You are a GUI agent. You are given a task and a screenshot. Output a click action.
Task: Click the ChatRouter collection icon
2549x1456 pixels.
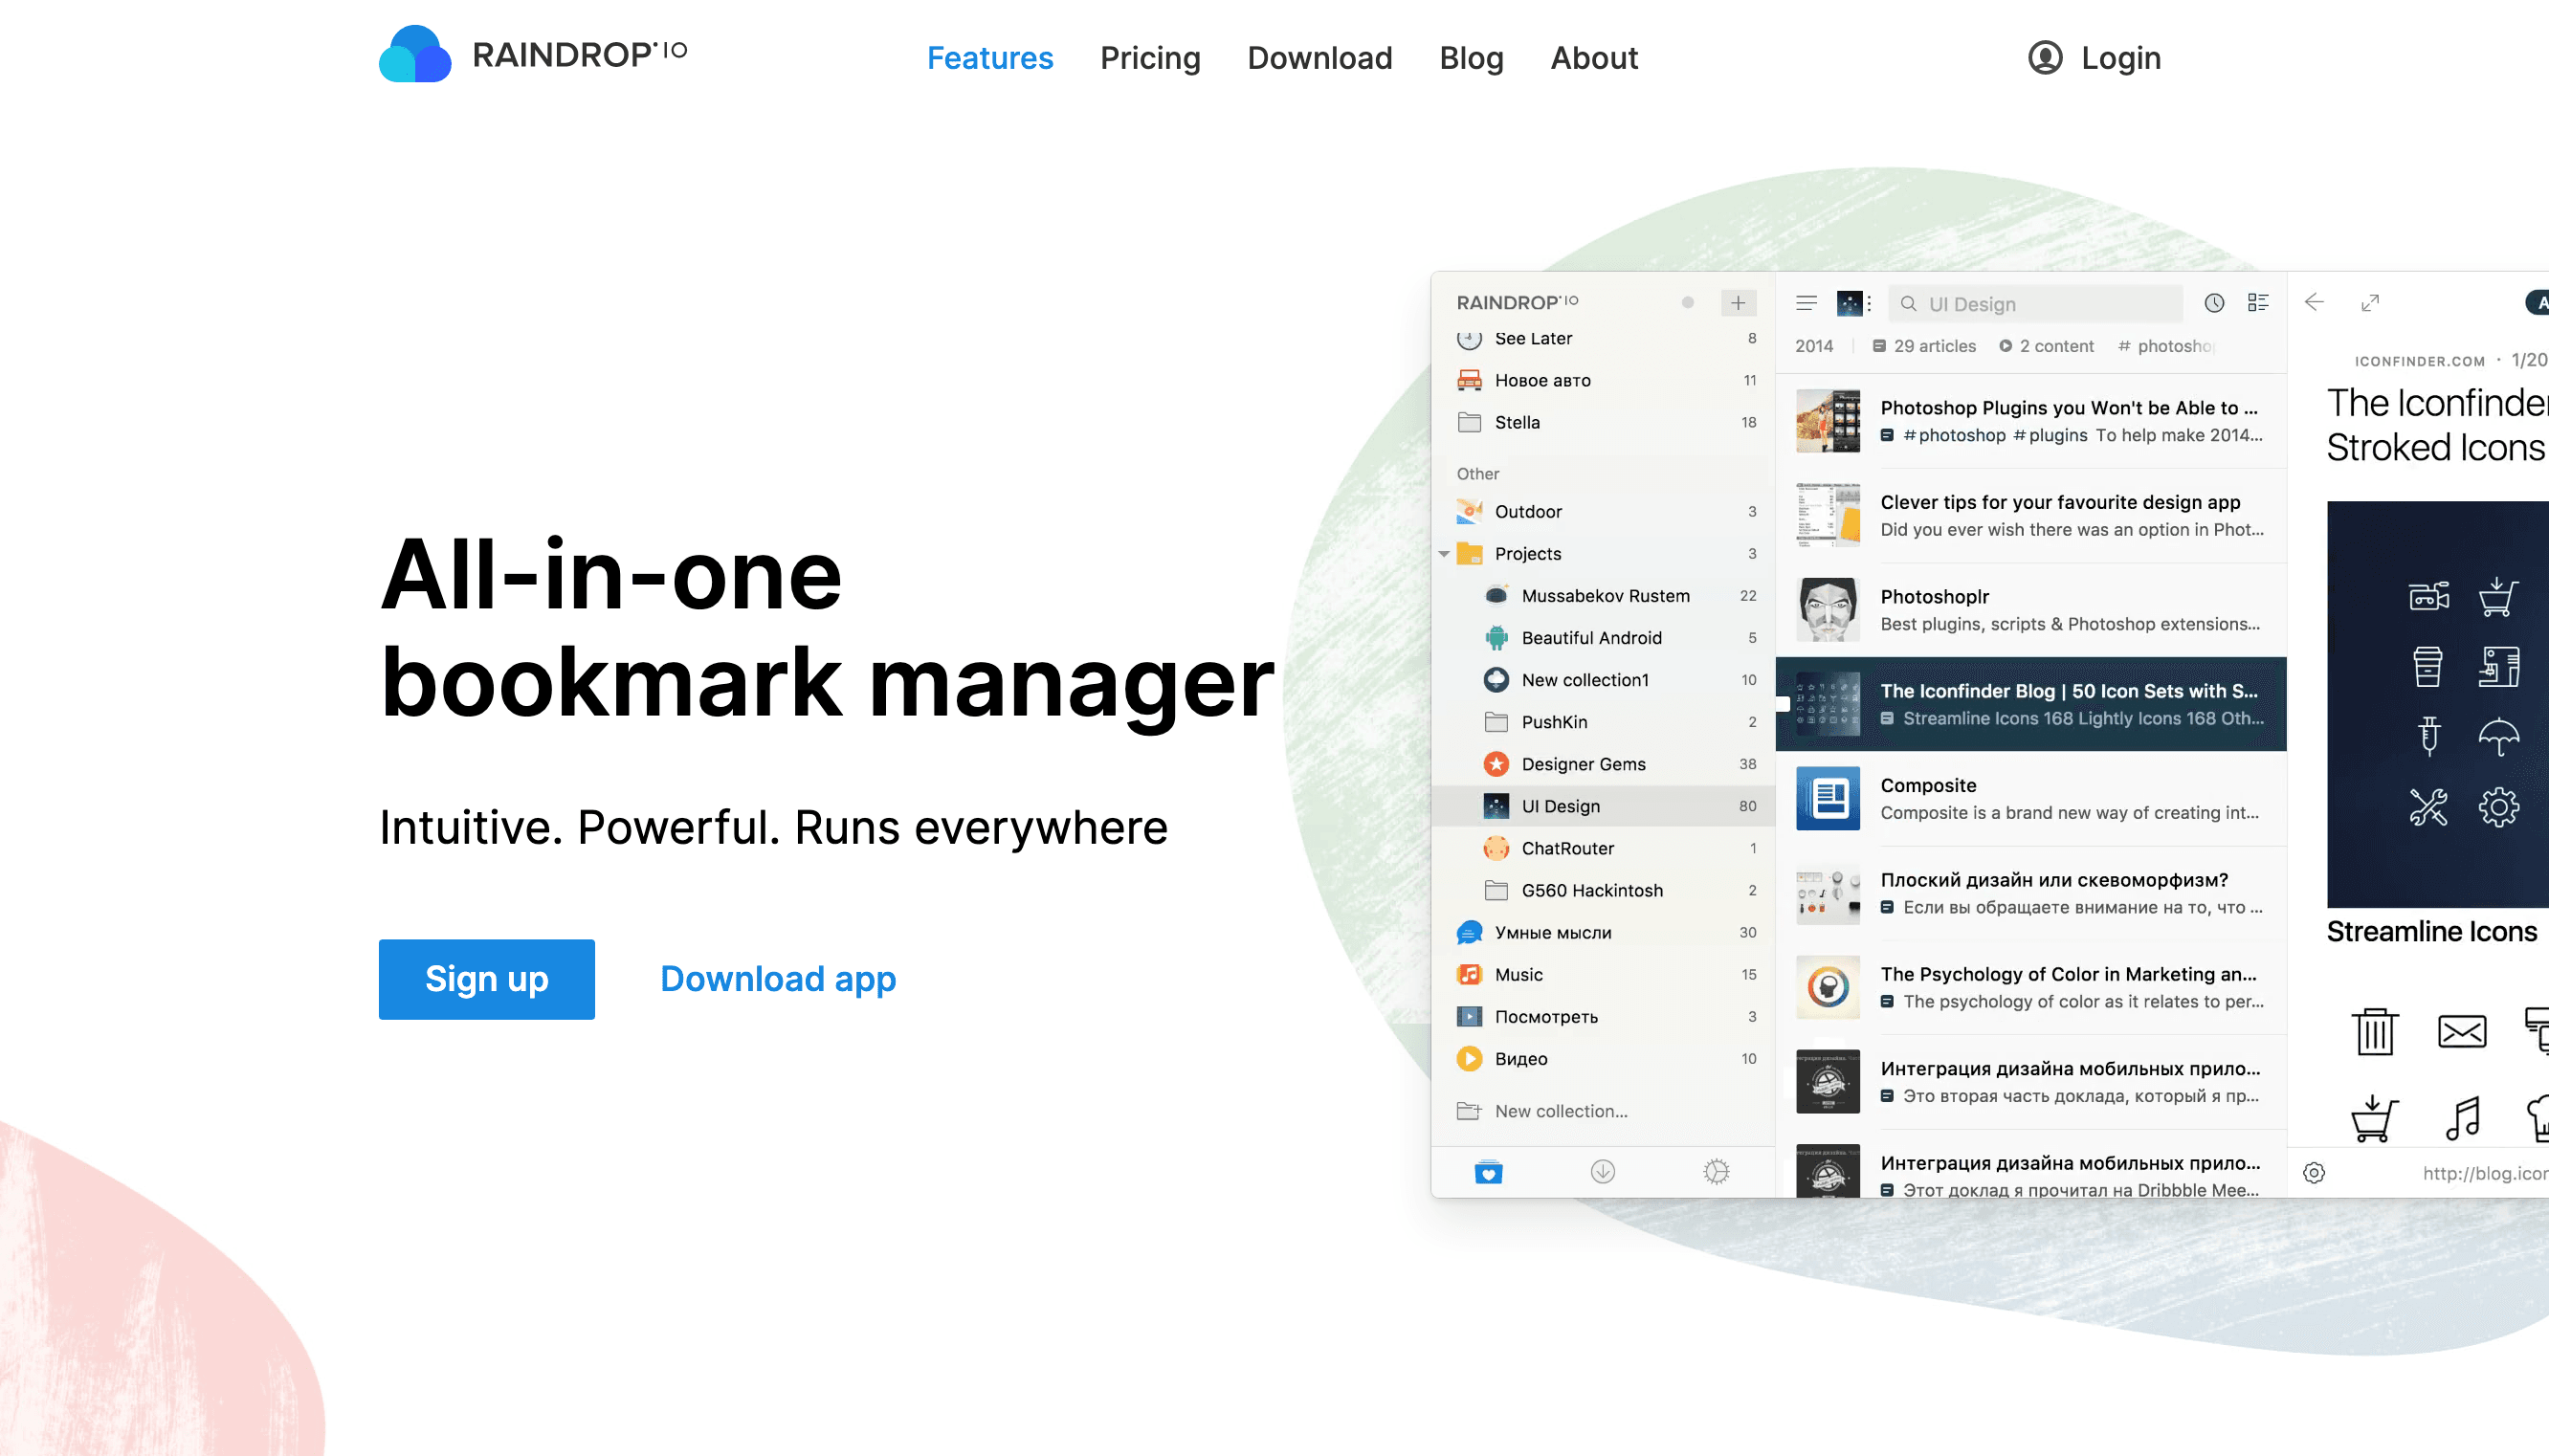coord(1496,848)
